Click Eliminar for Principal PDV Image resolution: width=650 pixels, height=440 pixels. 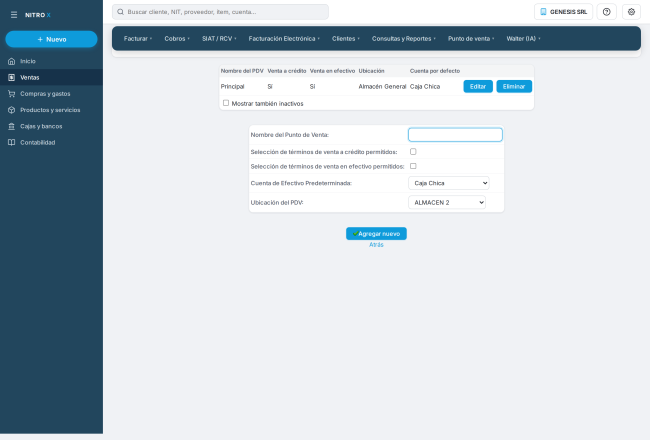[x=514, y=86]
